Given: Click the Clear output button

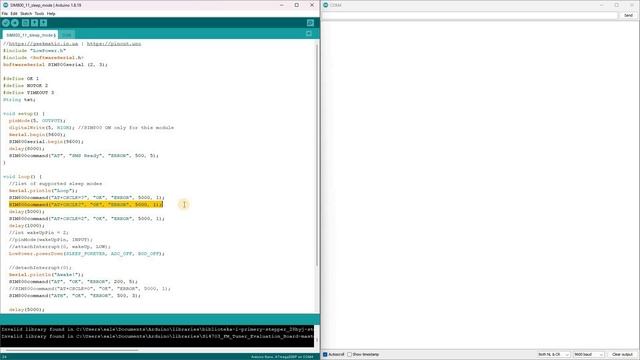Looking at the screenshot, I should click(x=622, y=354).
